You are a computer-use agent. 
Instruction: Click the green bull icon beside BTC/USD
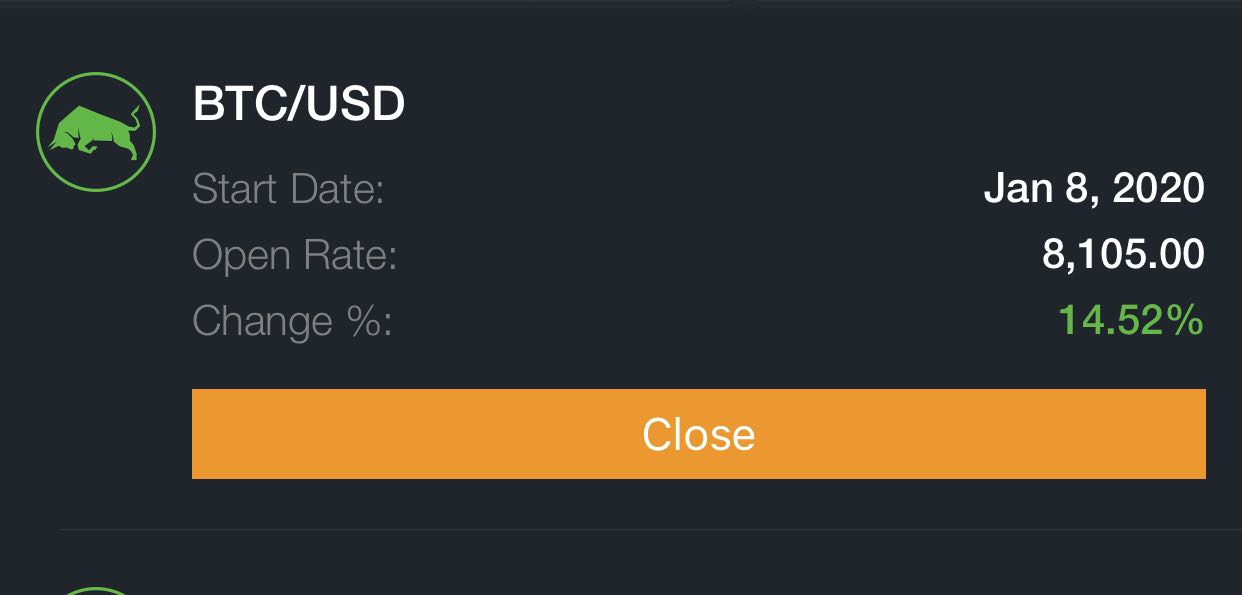click(95, 131)
